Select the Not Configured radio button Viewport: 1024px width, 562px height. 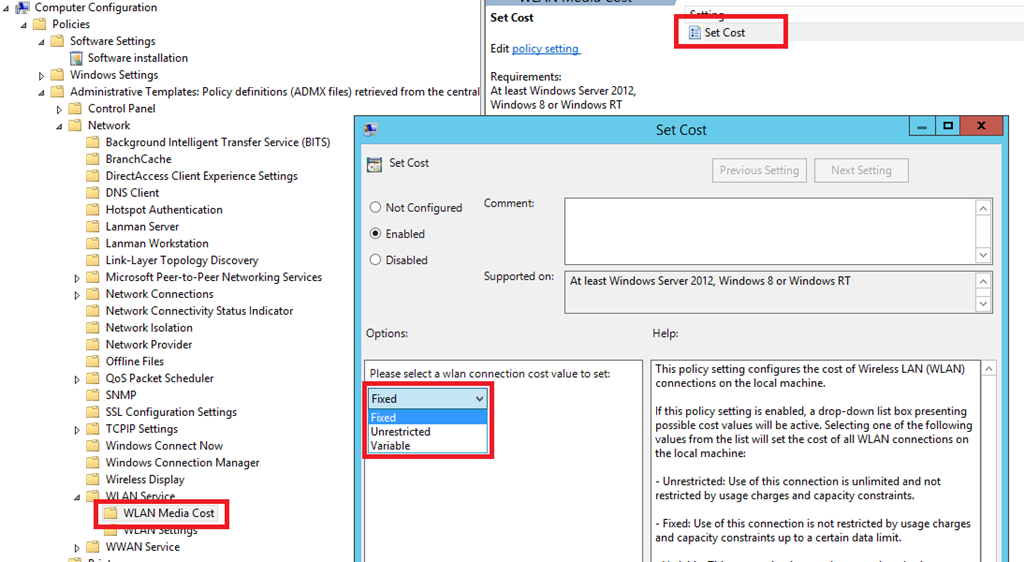tap(376, 208)
